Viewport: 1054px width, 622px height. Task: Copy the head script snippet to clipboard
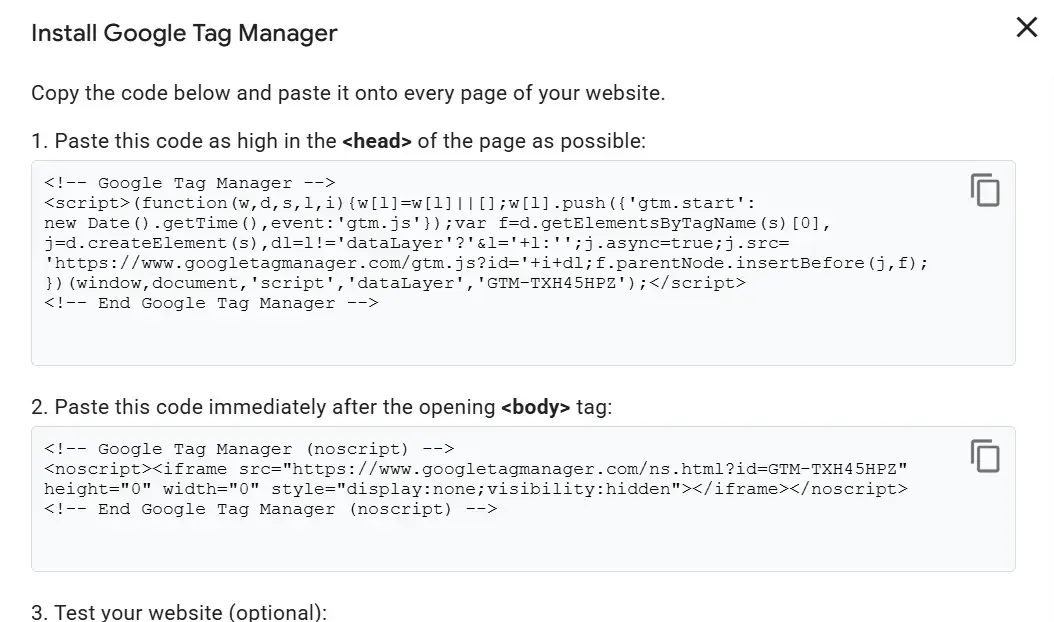985,190
